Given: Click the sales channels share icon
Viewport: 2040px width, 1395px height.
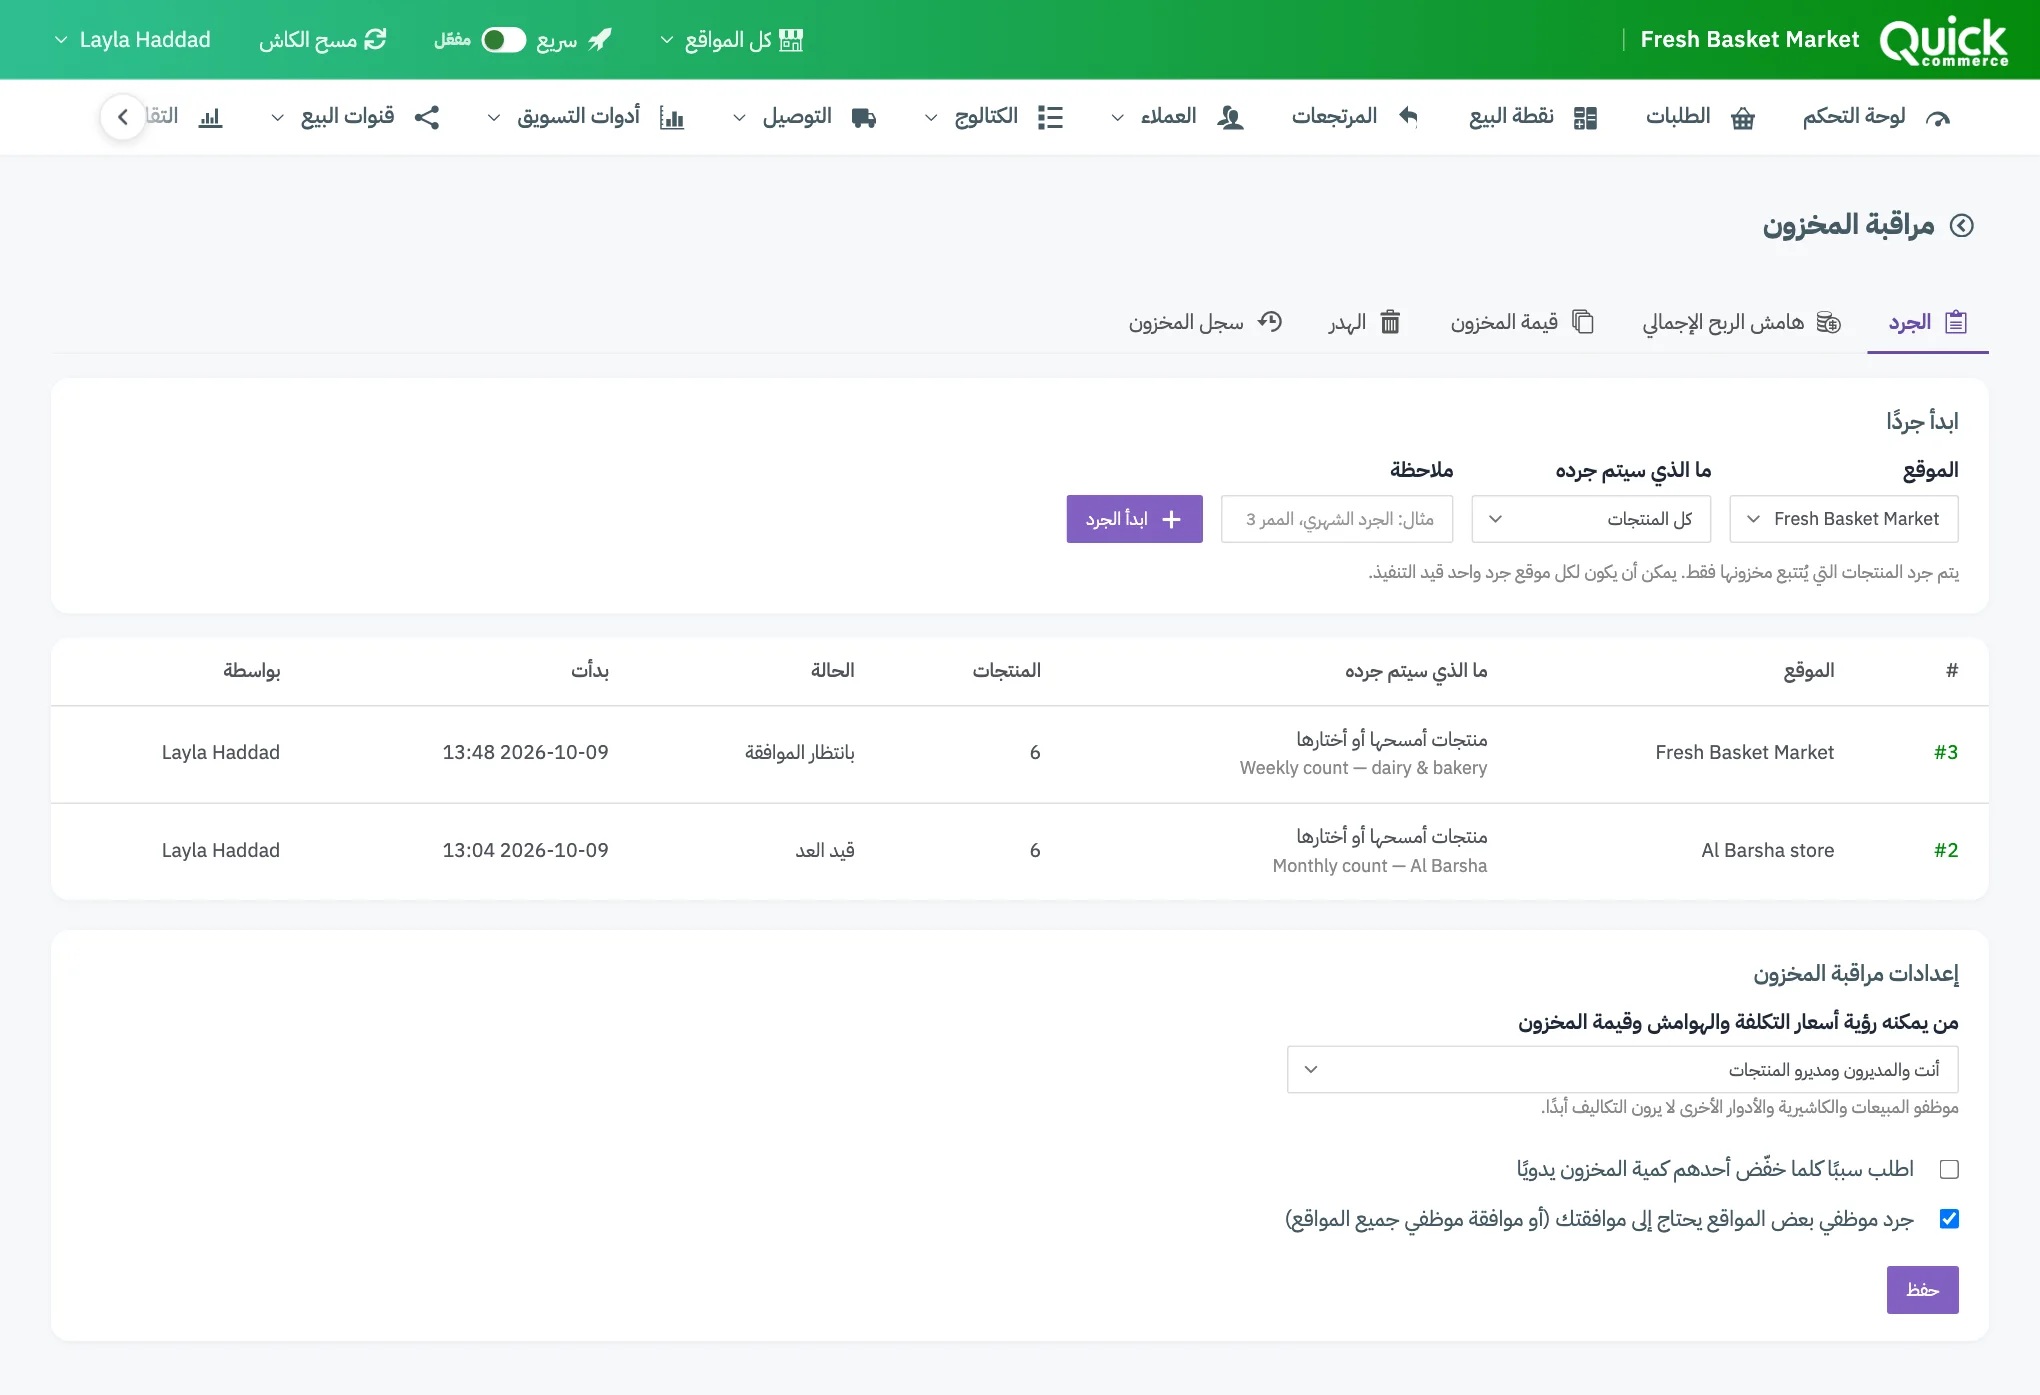Looking at the screenshot, I should pos(427,117).
